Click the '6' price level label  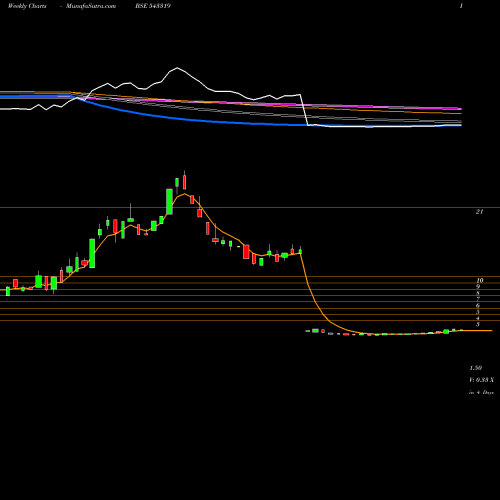coord(478,306)
